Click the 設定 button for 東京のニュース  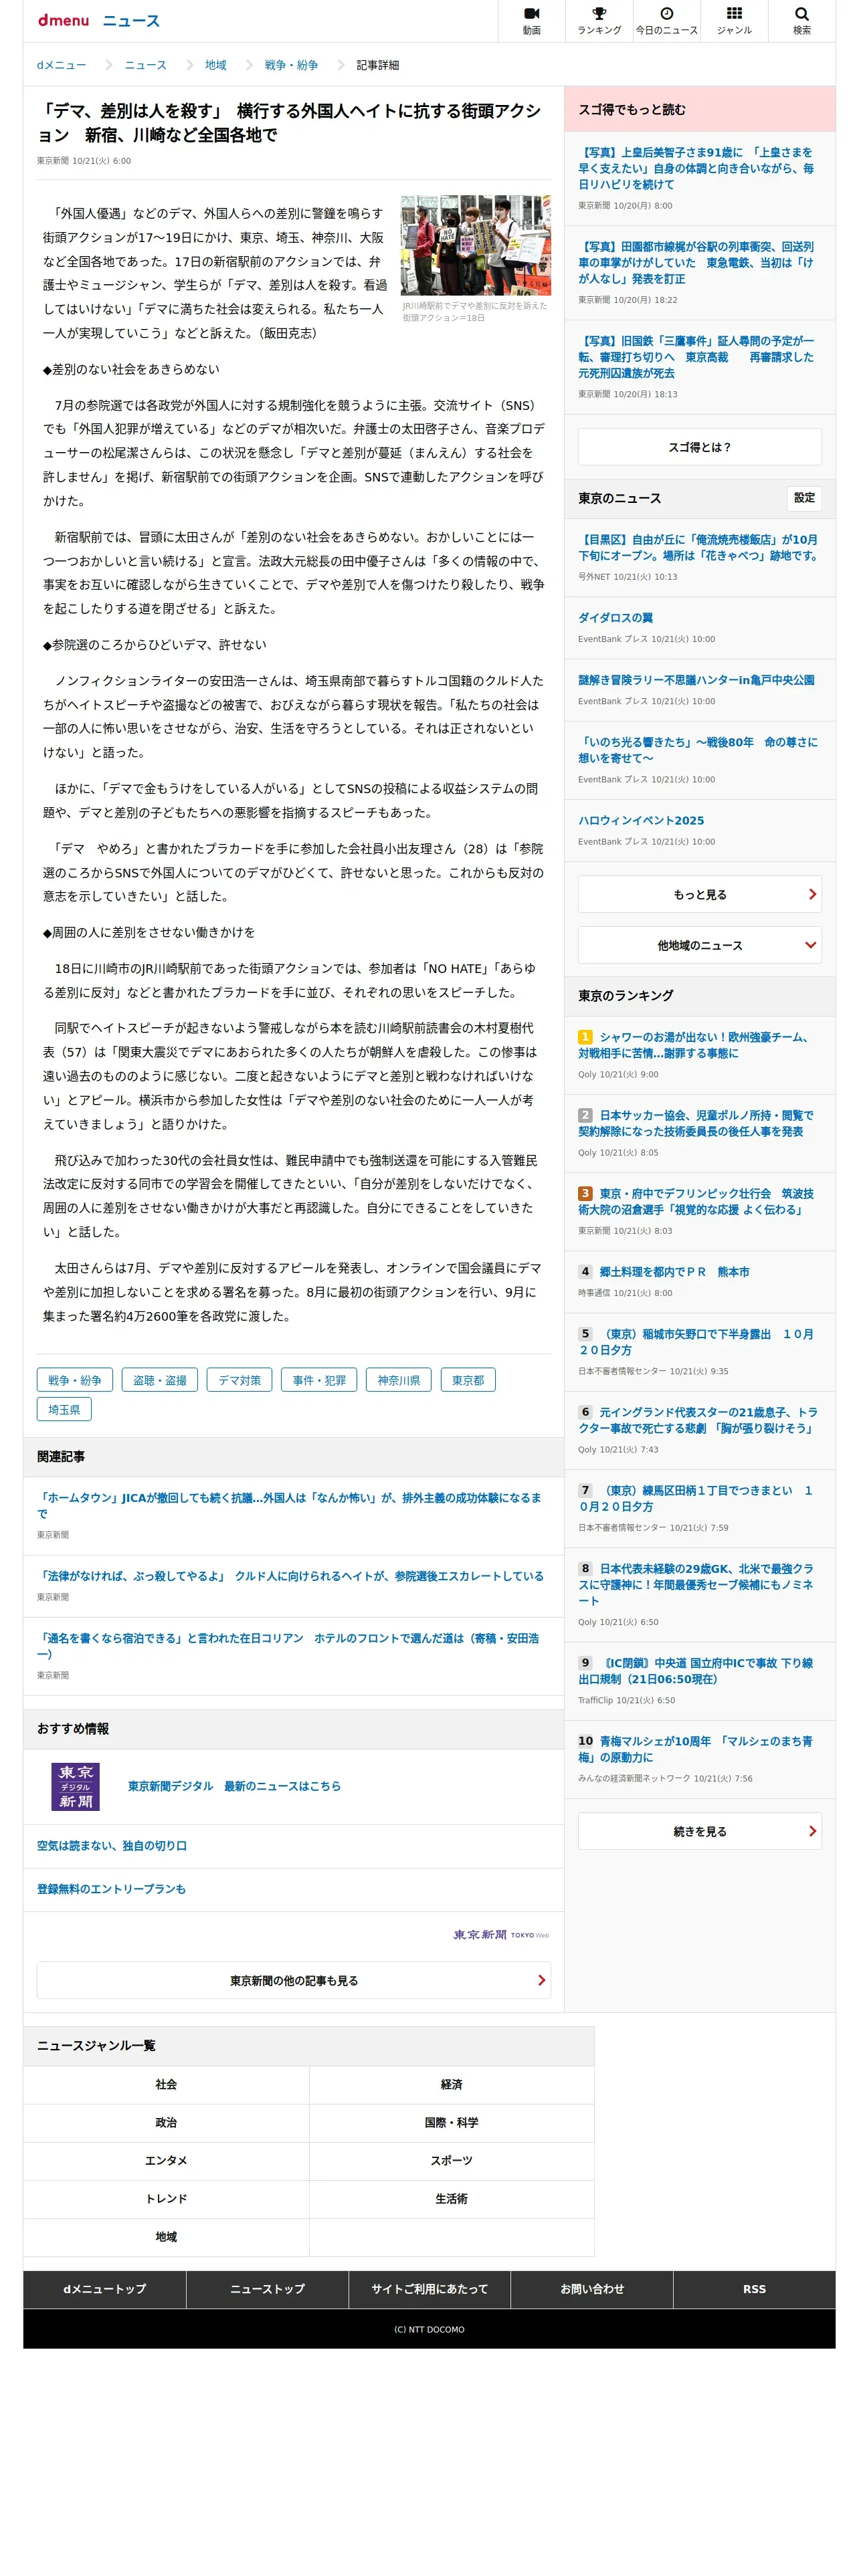coord(804,498)
